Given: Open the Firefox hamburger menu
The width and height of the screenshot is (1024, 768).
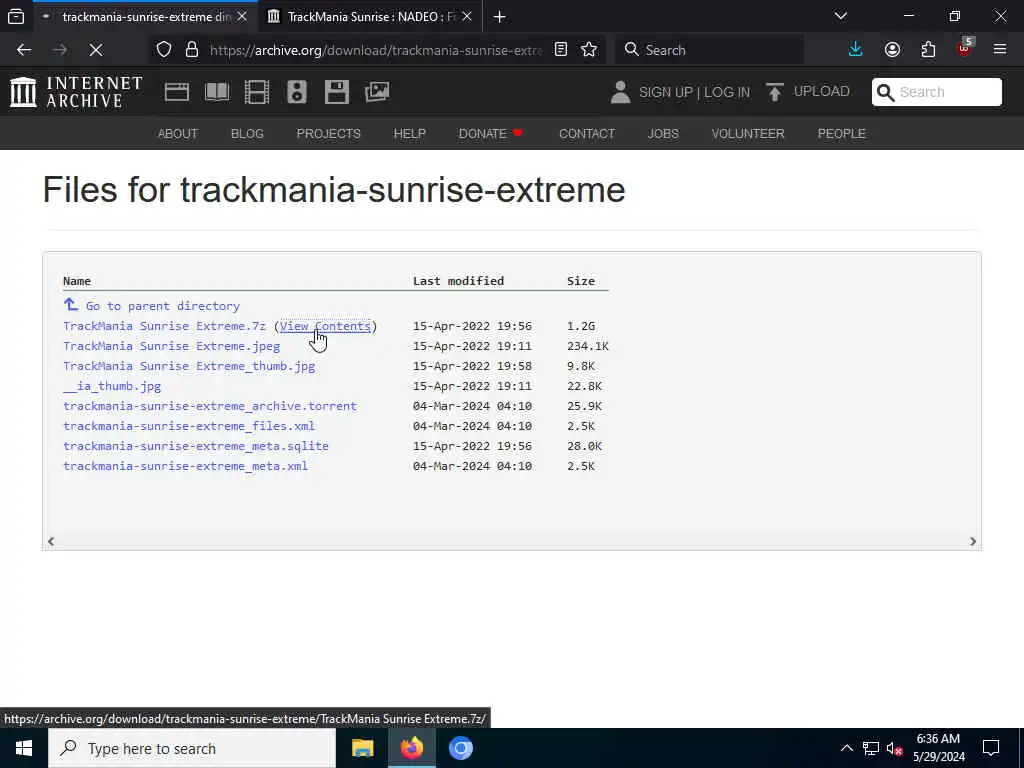Looking at the screenshot, I should (1000, 50).
